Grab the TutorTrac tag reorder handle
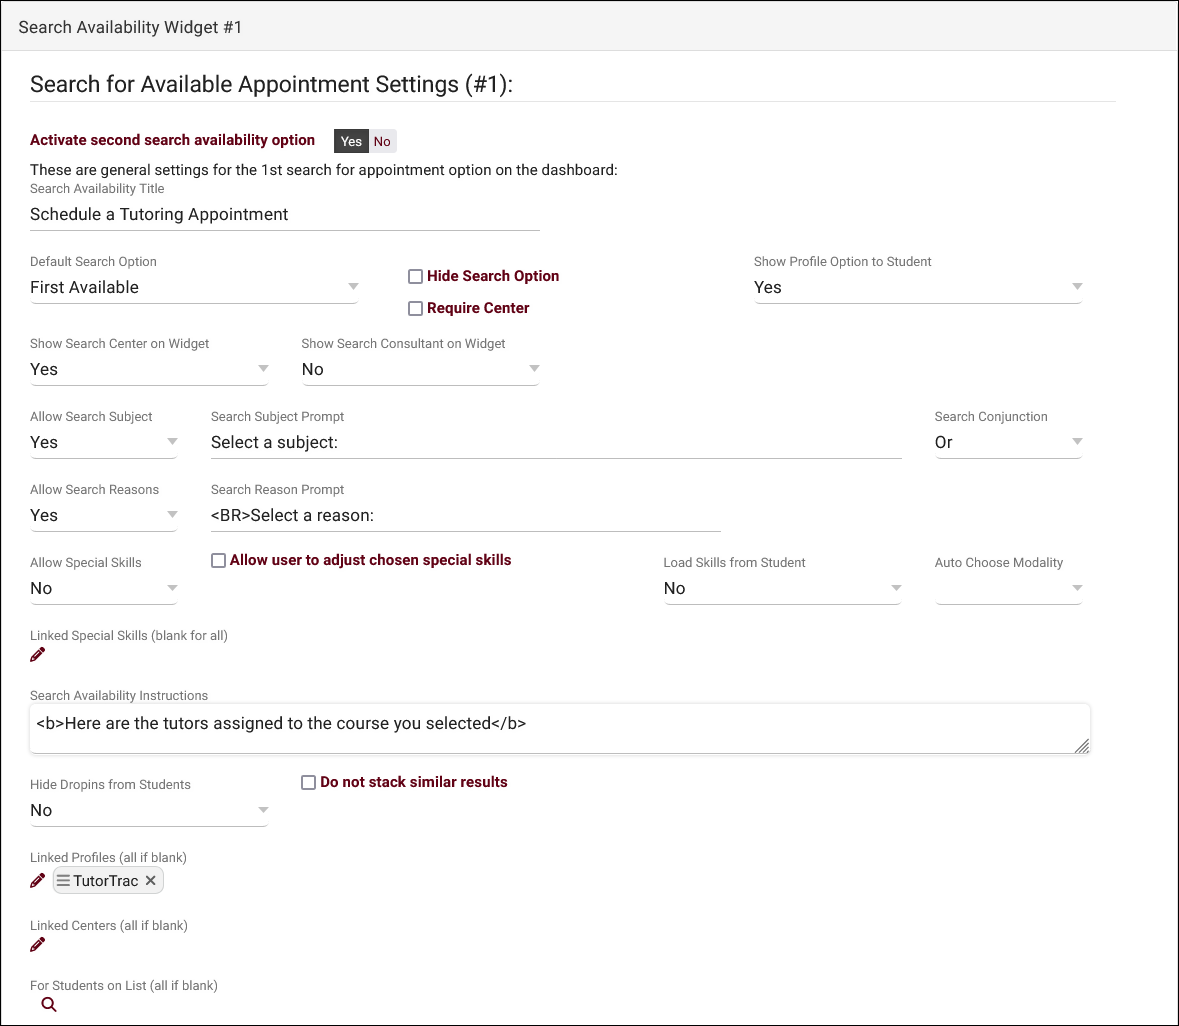The image size is (1179, 1026). pyautogui.click(x=63, y=881)
